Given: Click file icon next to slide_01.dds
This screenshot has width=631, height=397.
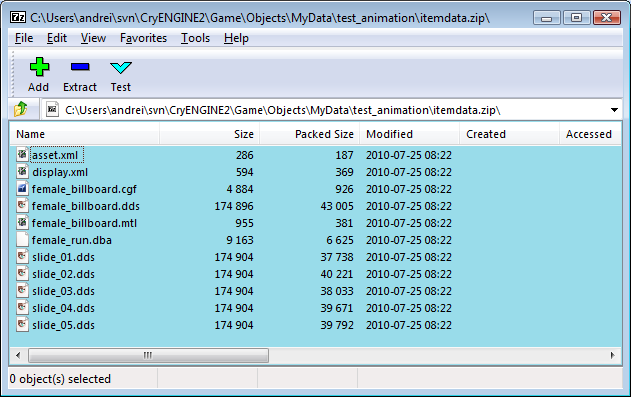Looking at the screenshot, I should pos(23,256).
